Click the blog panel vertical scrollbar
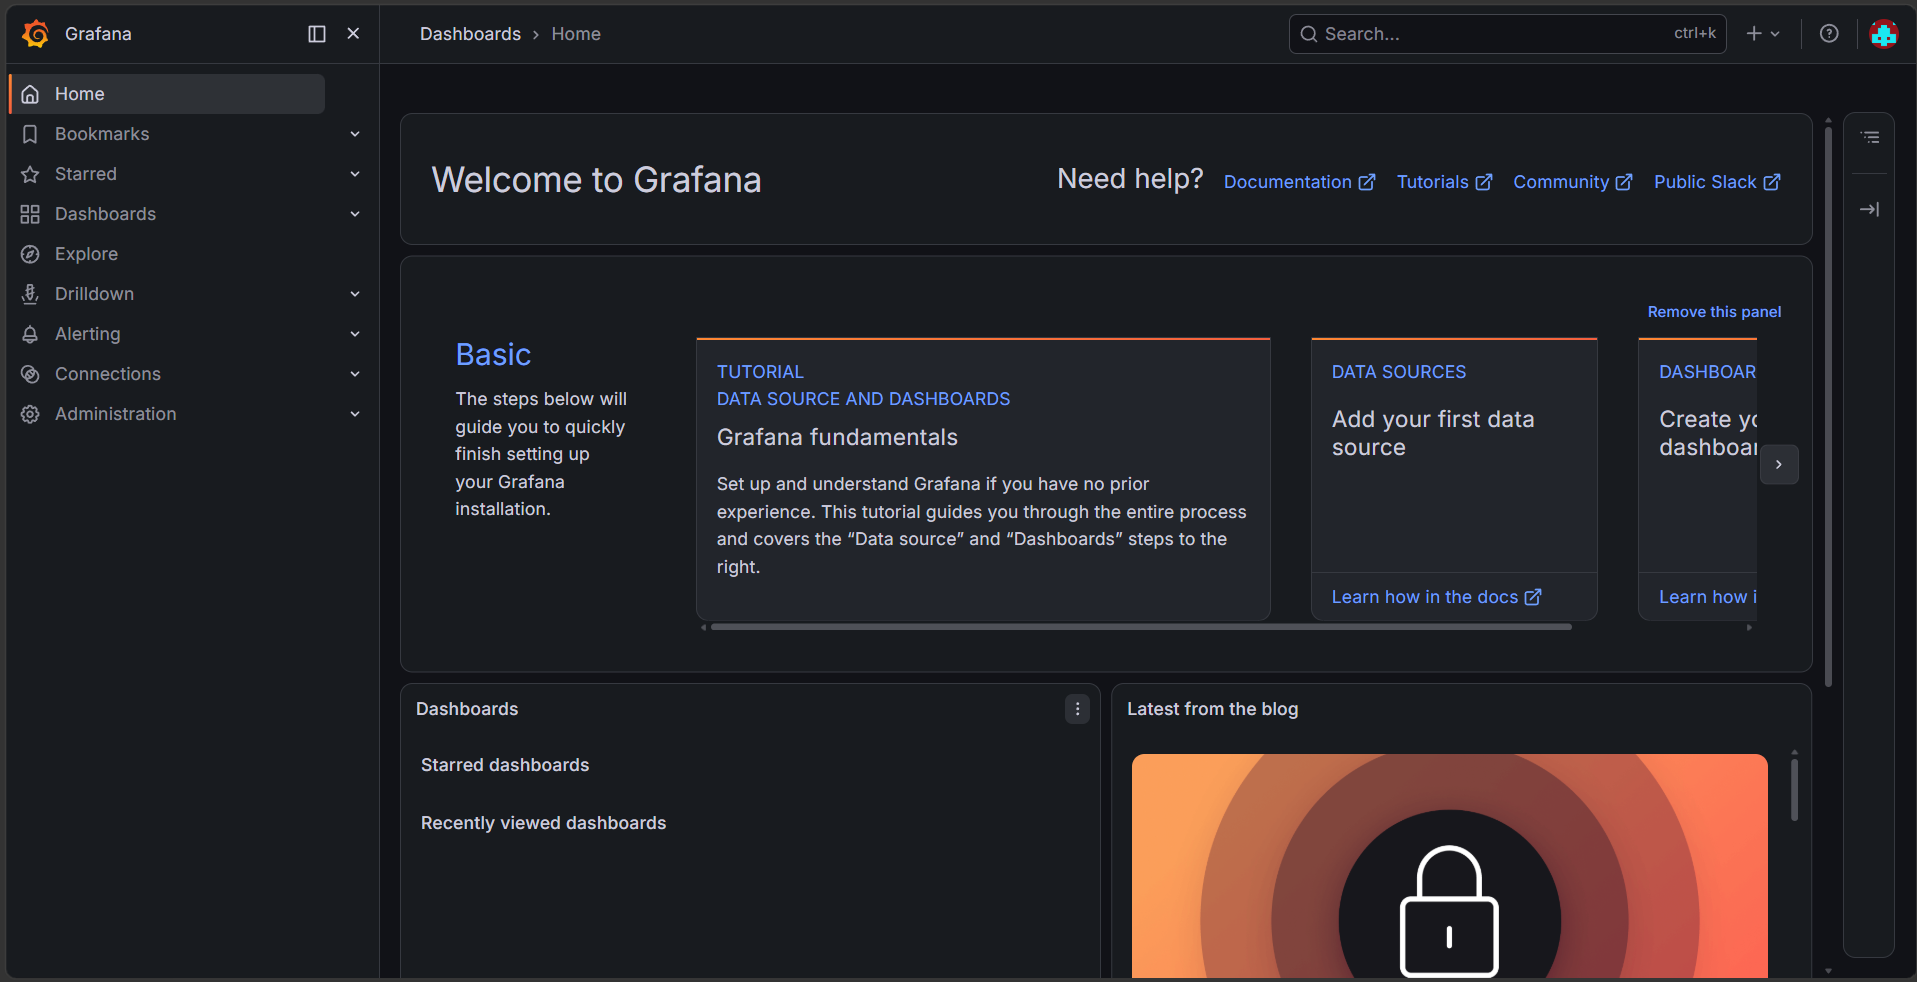Viewport: 1917px width, 982px height. pyautogui.click(x=1795, y=790)
